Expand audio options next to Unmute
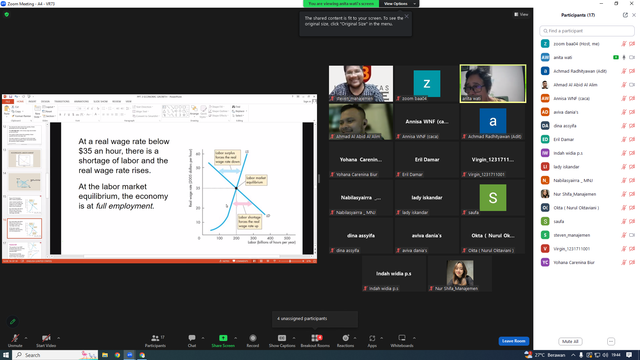The height and width of the screenshot is (360, 640). [26, 338]
